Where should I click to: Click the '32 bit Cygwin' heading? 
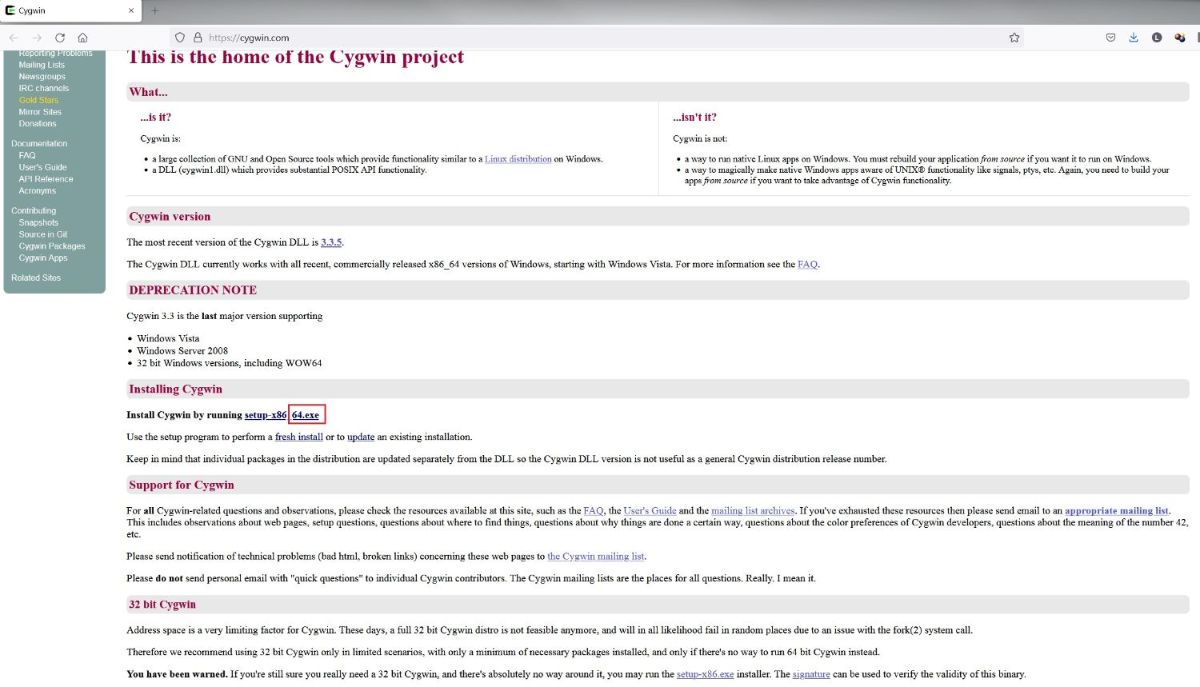point(162,605)
